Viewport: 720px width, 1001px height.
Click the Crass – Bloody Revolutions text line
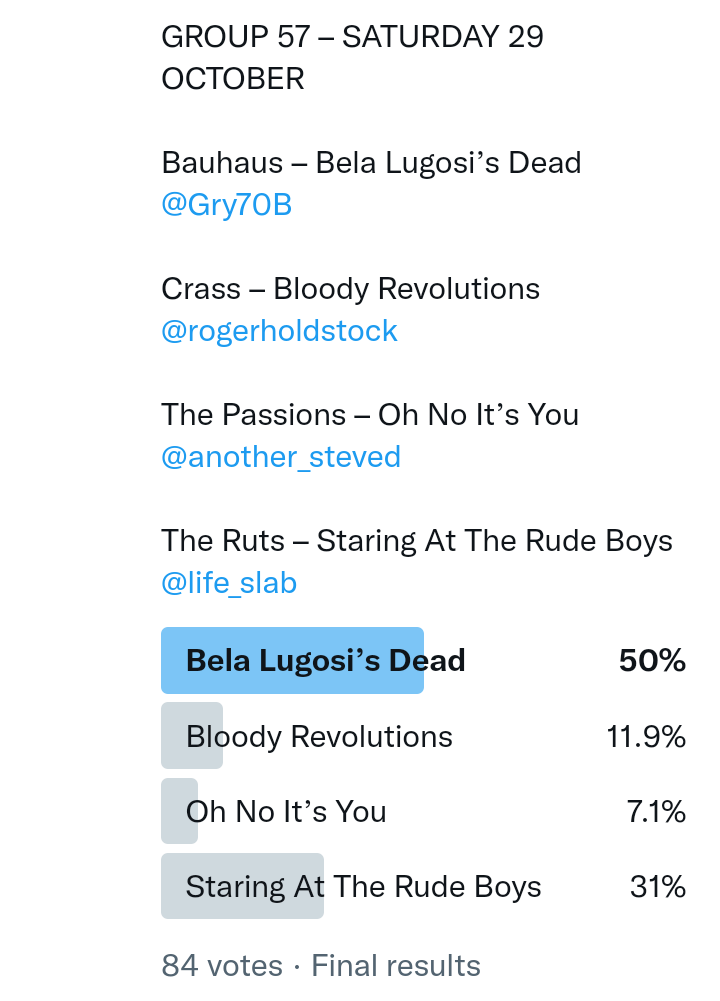pos(350,289)
